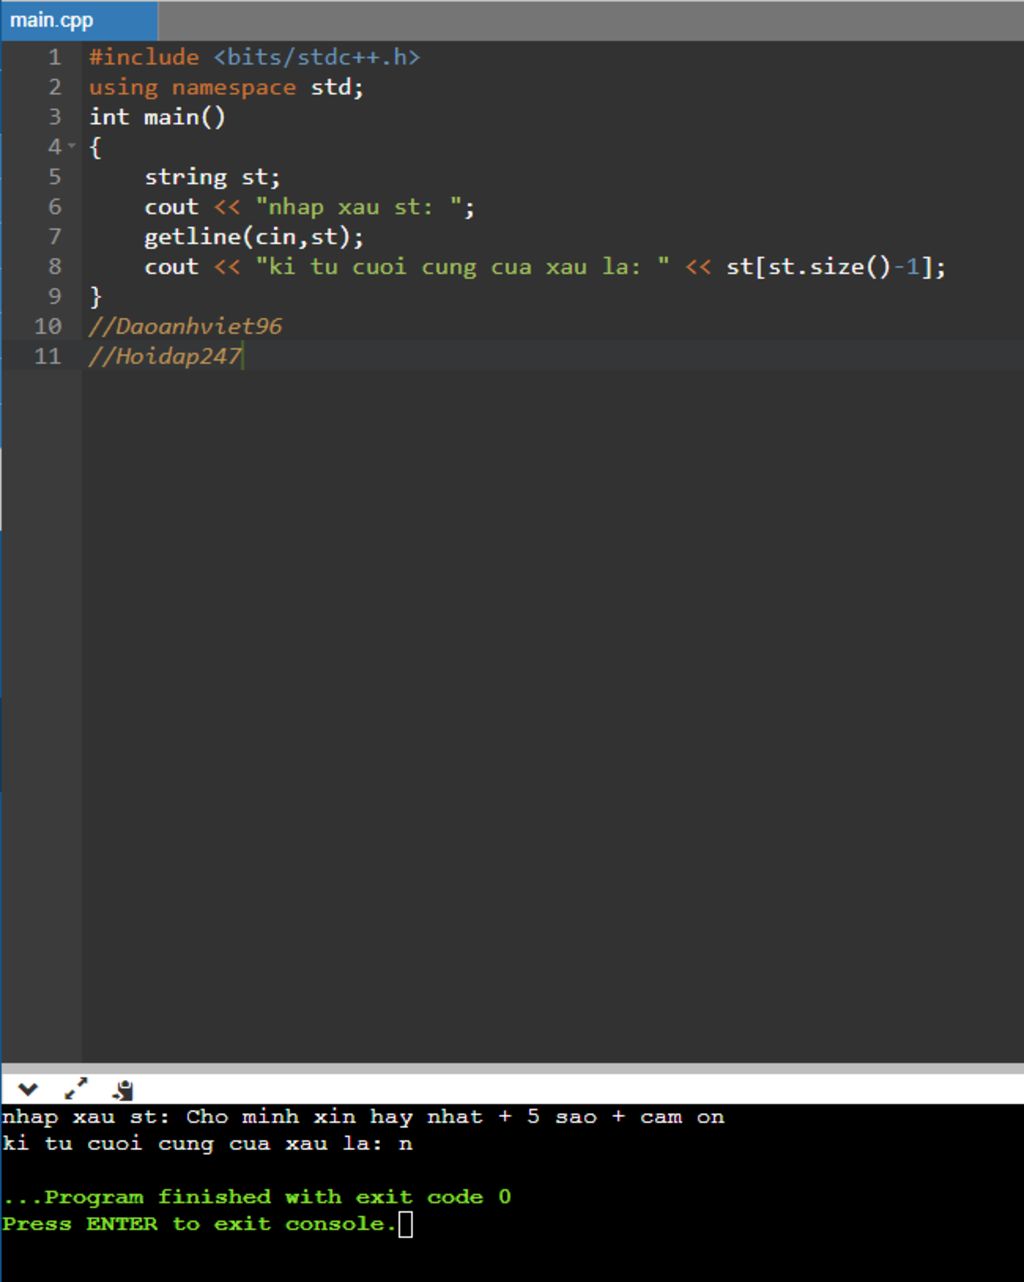Click console output 'ki tu cuoi cung cua xau la: n'
Viewport: 1024px width, 1282px height.
tap(207, 1143)
